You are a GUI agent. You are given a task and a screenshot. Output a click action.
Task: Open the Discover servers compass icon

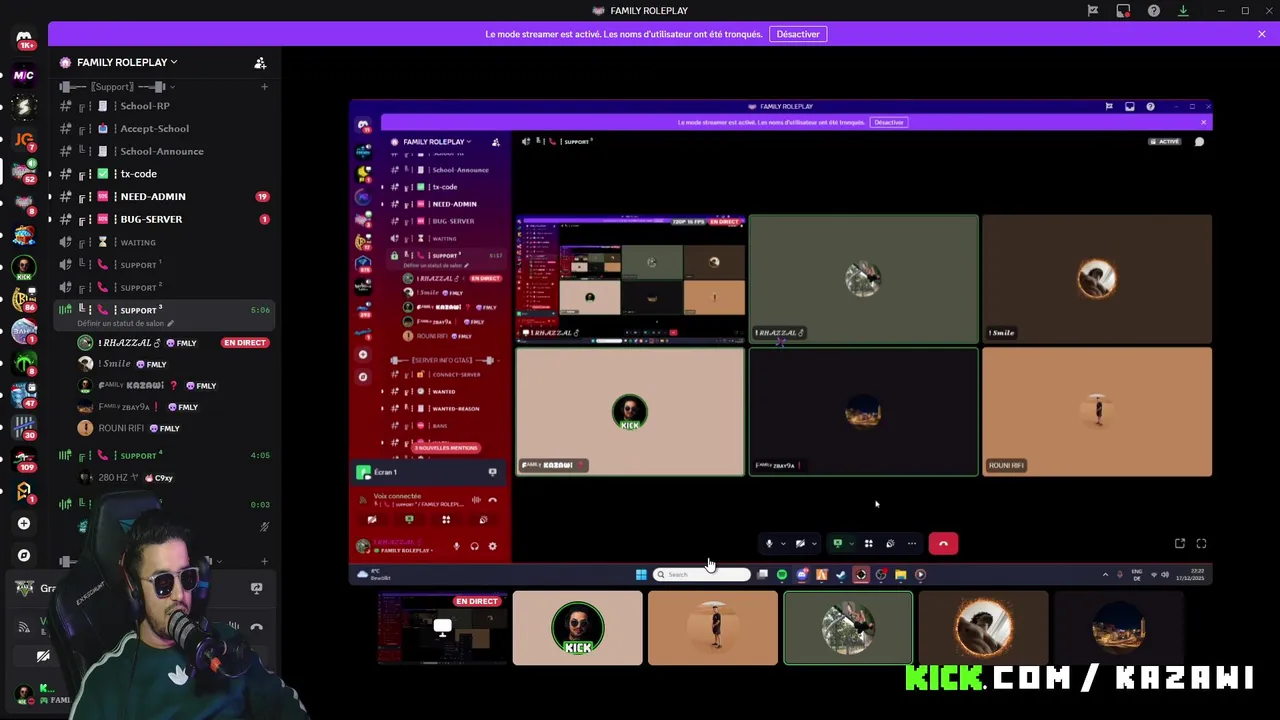click(24, 555)
